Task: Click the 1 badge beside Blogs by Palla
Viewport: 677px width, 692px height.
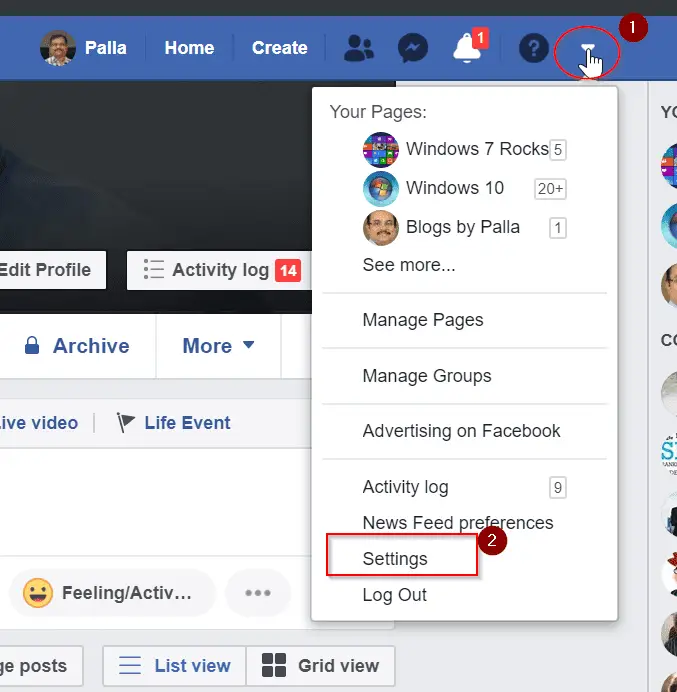Action: pos(558,228)
